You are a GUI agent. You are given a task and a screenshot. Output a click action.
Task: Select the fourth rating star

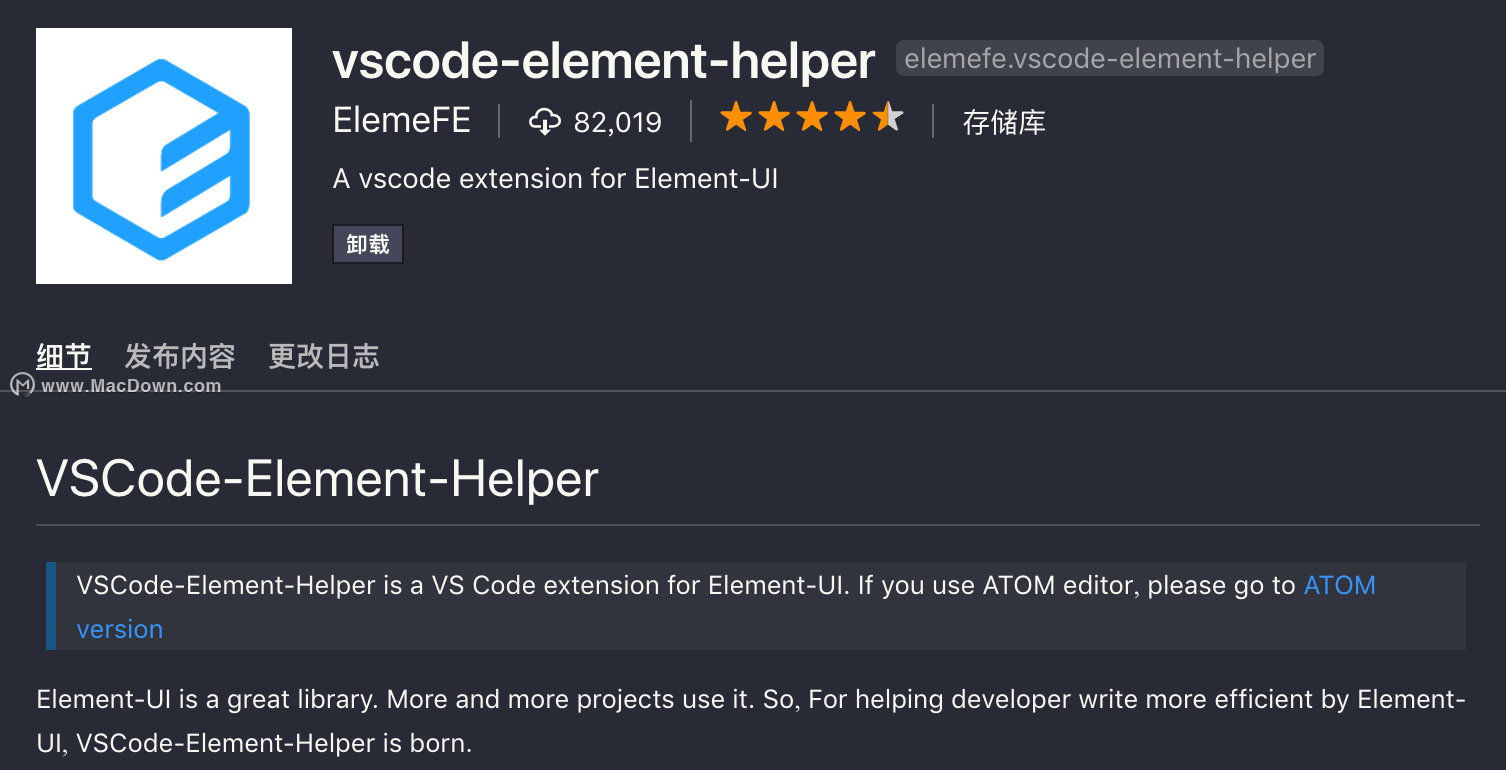tap(850, 118)
